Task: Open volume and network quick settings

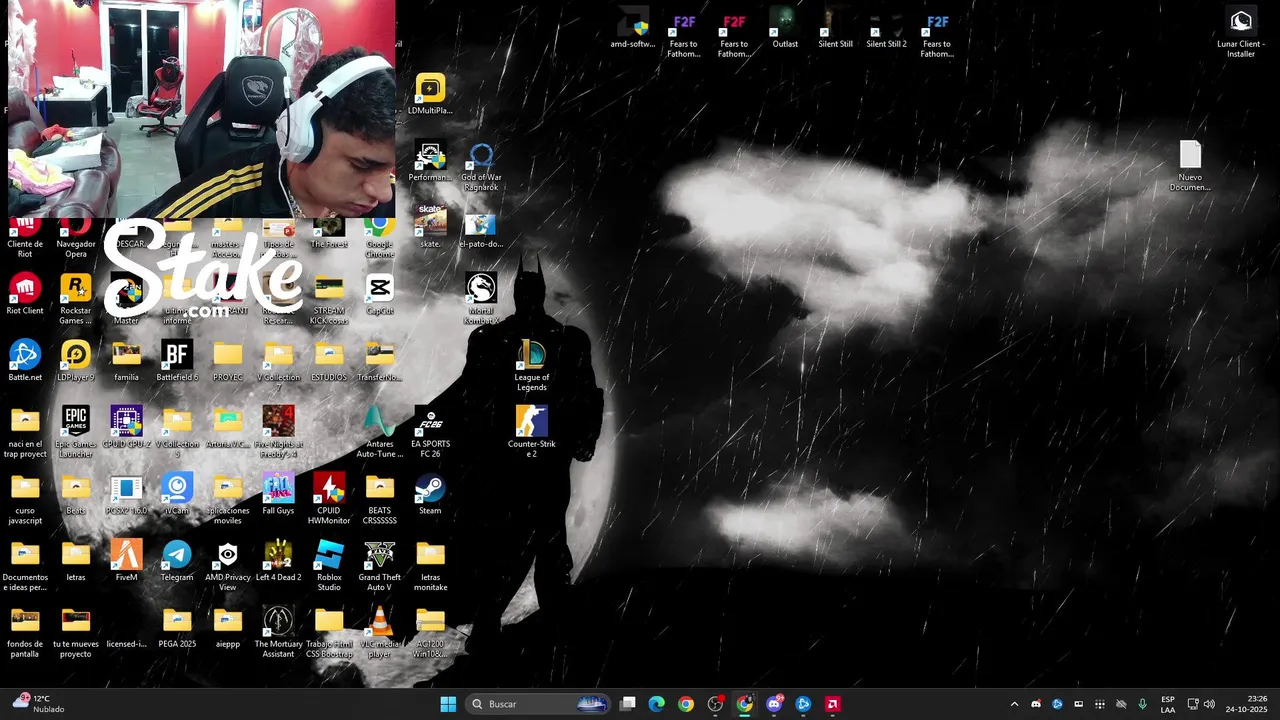Action: click(1201, 704)
